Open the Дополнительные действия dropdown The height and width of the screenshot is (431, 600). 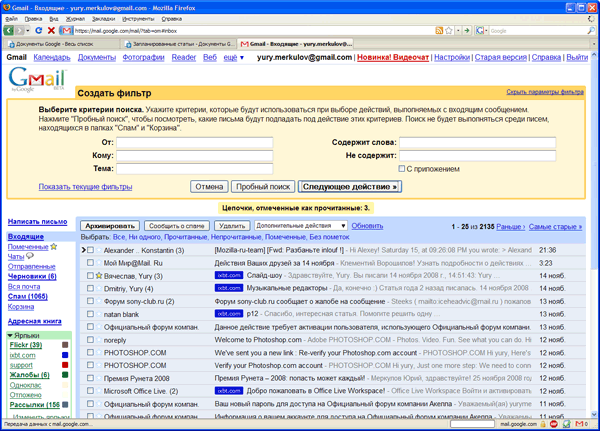click(301, 226)
